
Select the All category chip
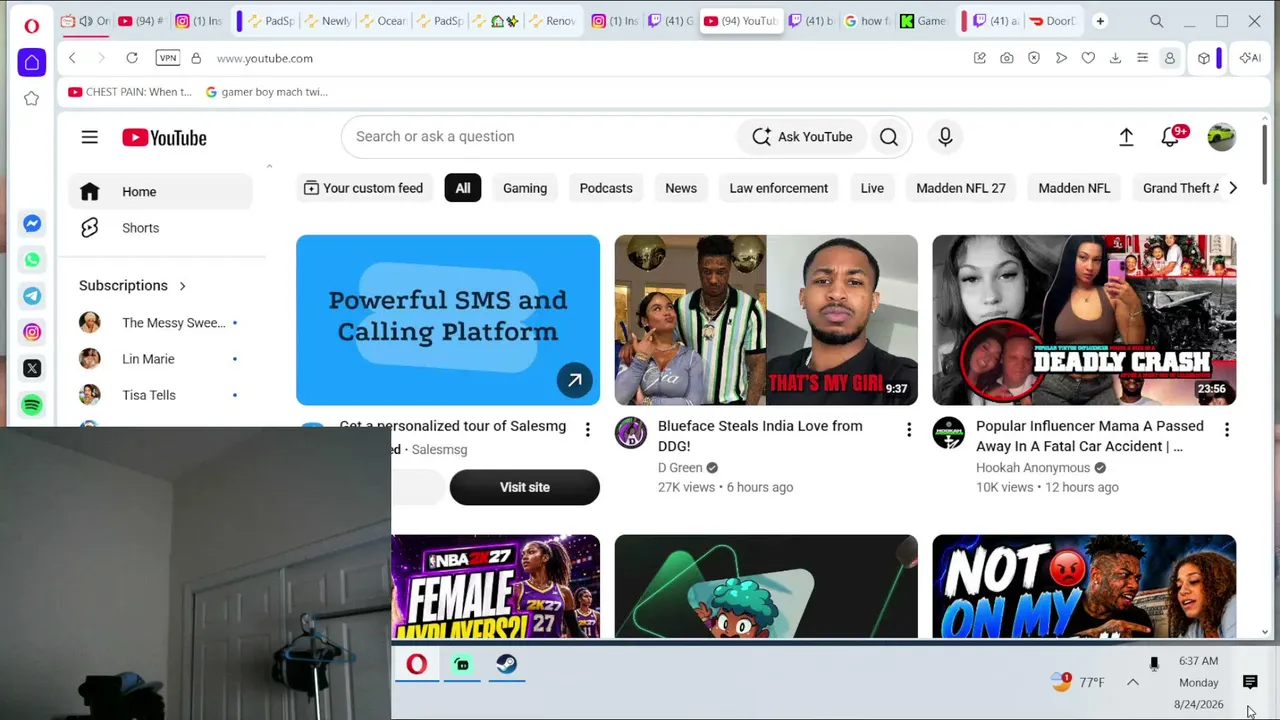463,188
